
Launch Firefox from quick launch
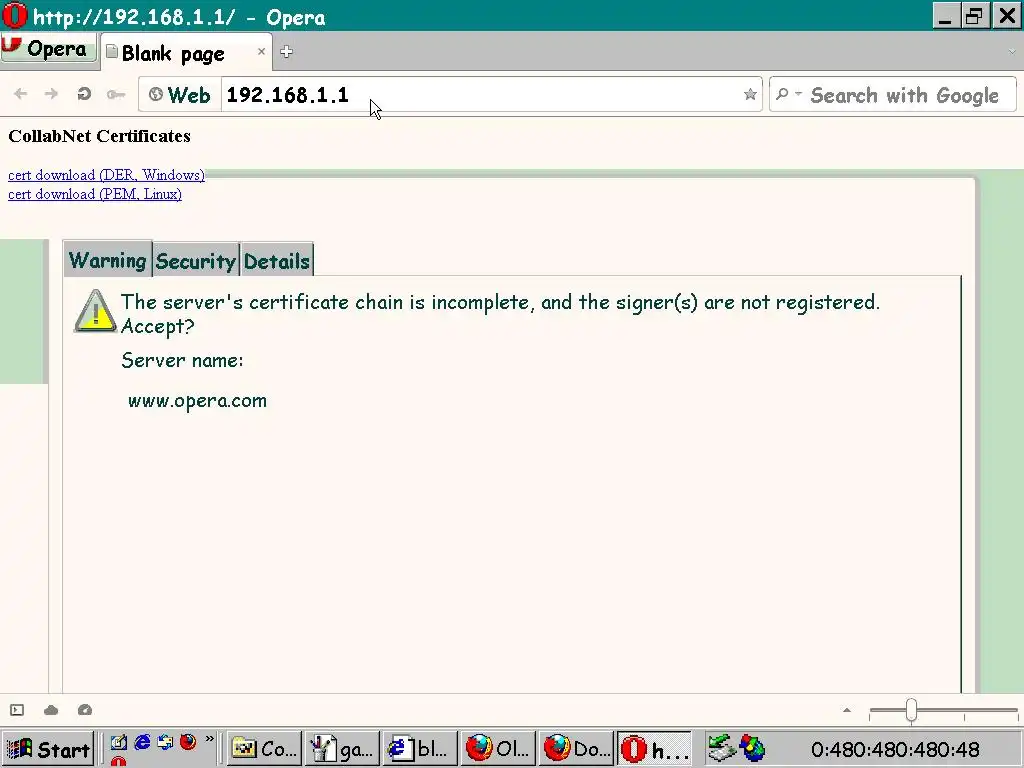click(188, 743)
